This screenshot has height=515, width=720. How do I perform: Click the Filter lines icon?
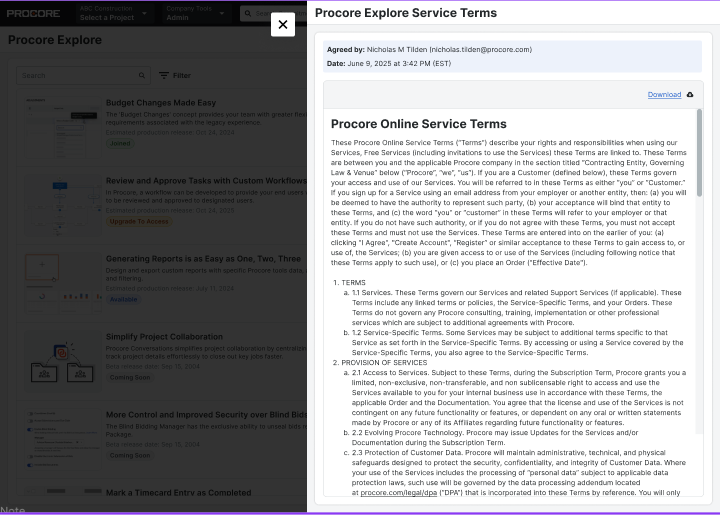click(164, 75)
